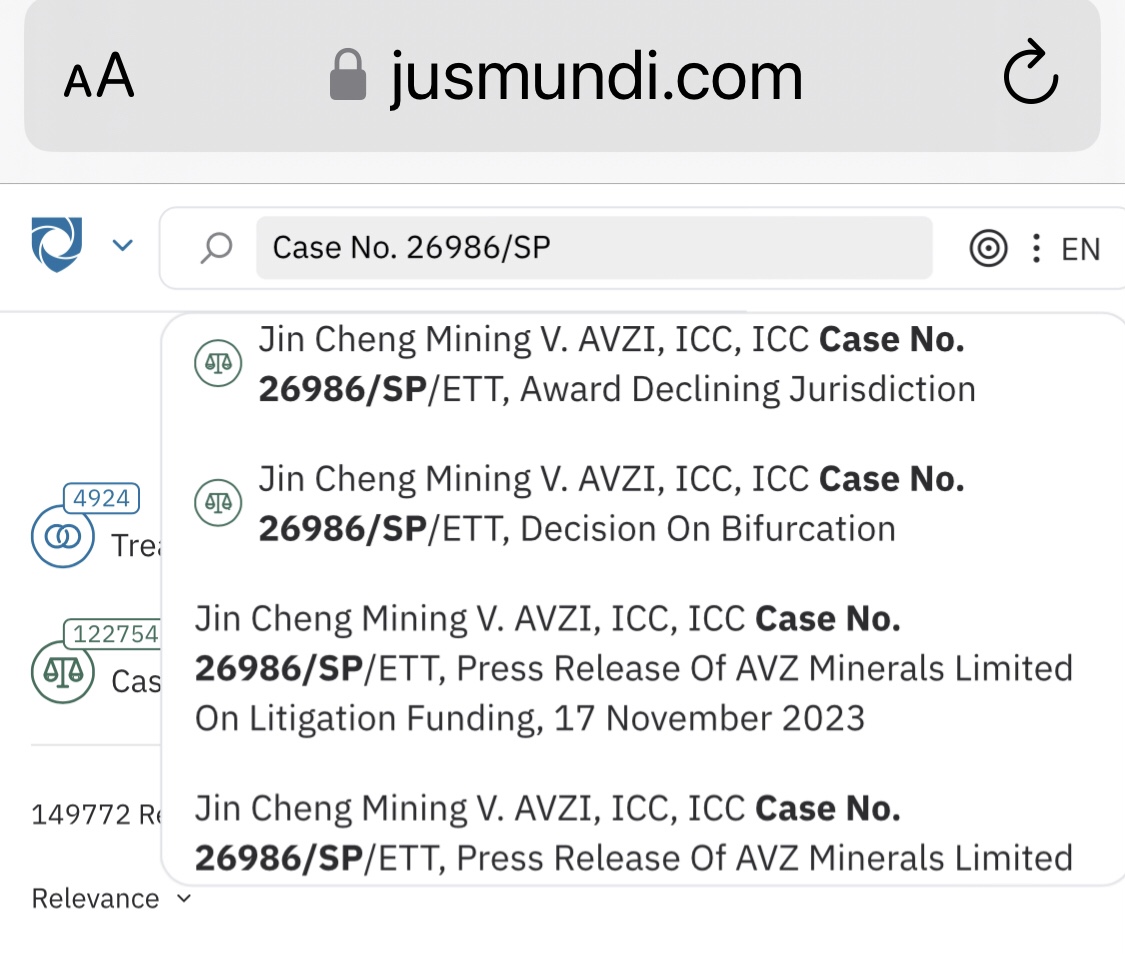The width and height of the screenshot is (1125, 954).
Task: Click scales icon beside Award Declining Jurisdiction
Action: pos(217,364)
